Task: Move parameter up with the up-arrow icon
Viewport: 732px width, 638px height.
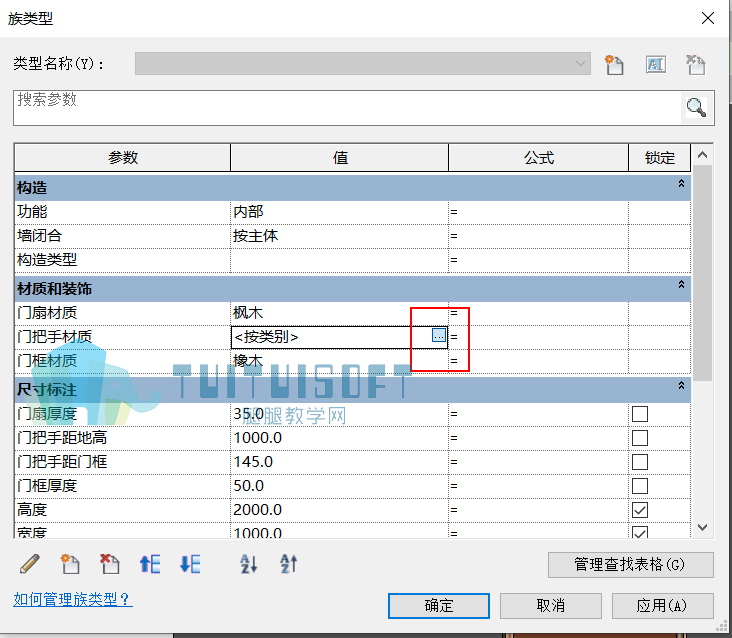Action: 150,564
